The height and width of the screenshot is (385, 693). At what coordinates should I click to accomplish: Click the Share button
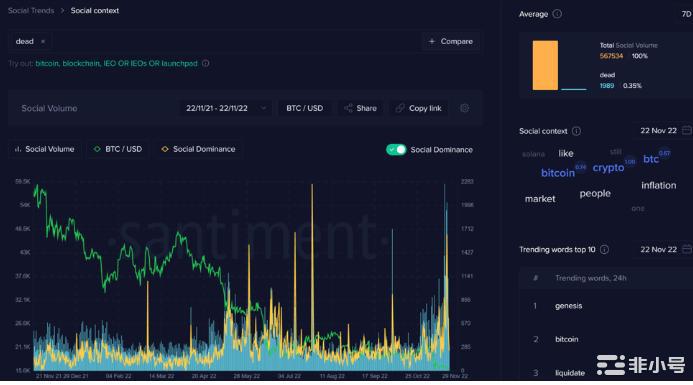[361, 108]
